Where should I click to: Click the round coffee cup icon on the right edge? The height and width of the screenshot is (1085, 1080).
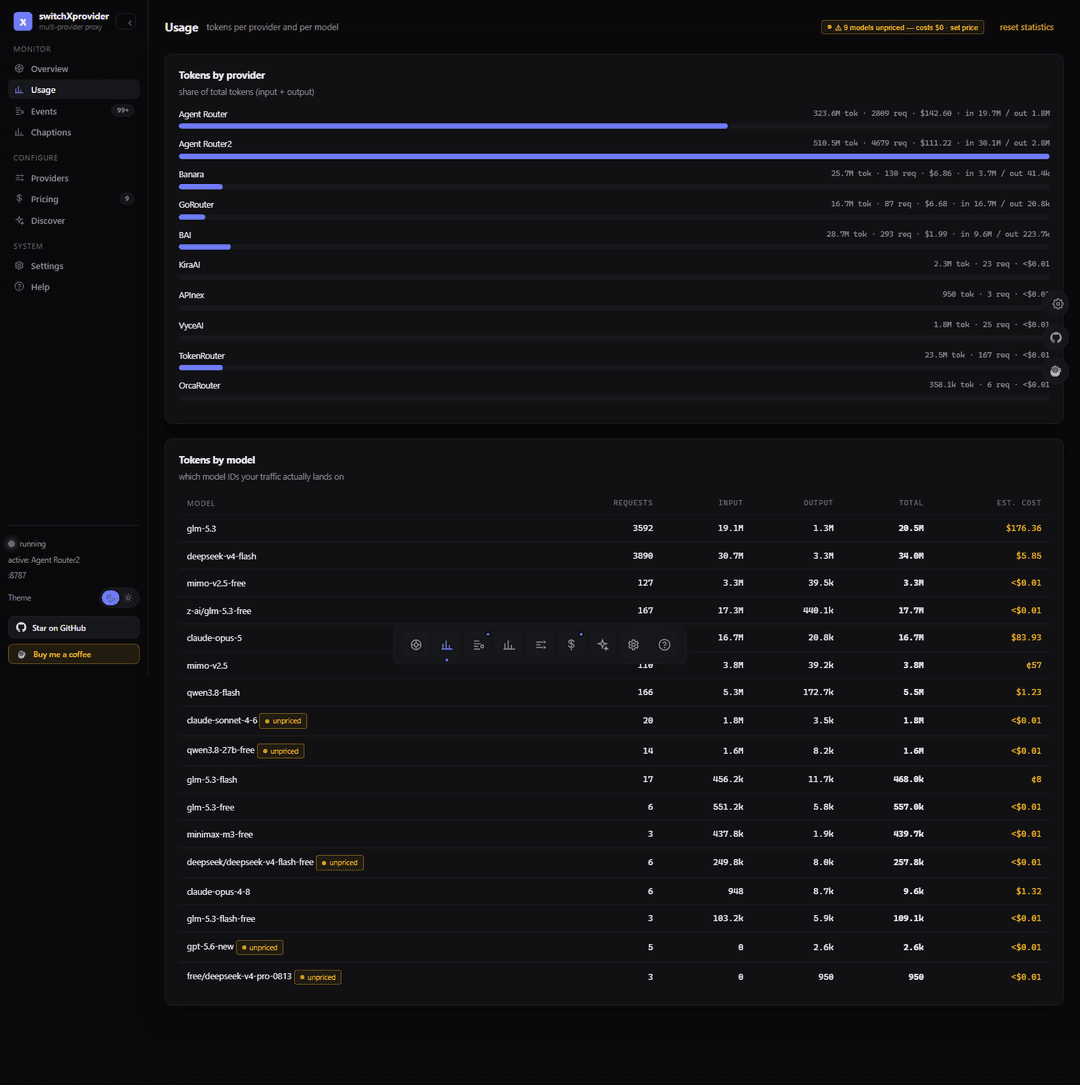pos(1056,372)
